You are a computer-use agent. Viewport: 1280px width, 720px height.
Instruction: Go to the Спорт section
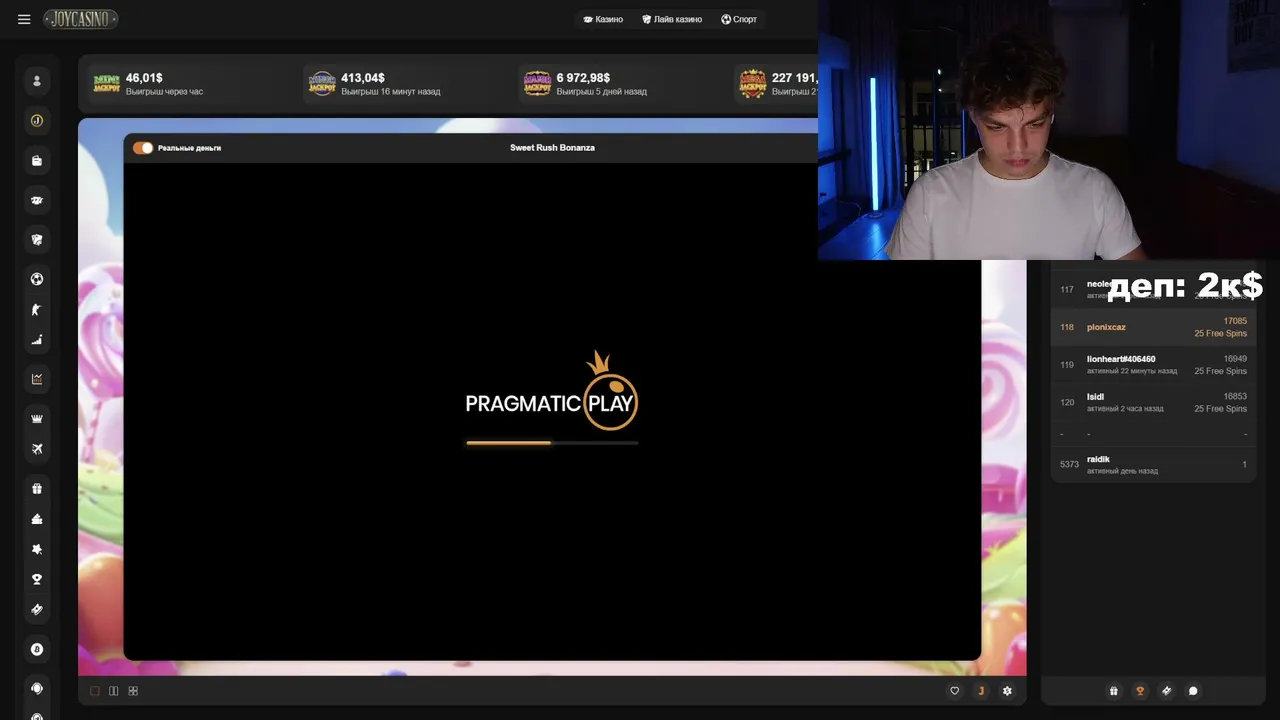coord(739,19)
